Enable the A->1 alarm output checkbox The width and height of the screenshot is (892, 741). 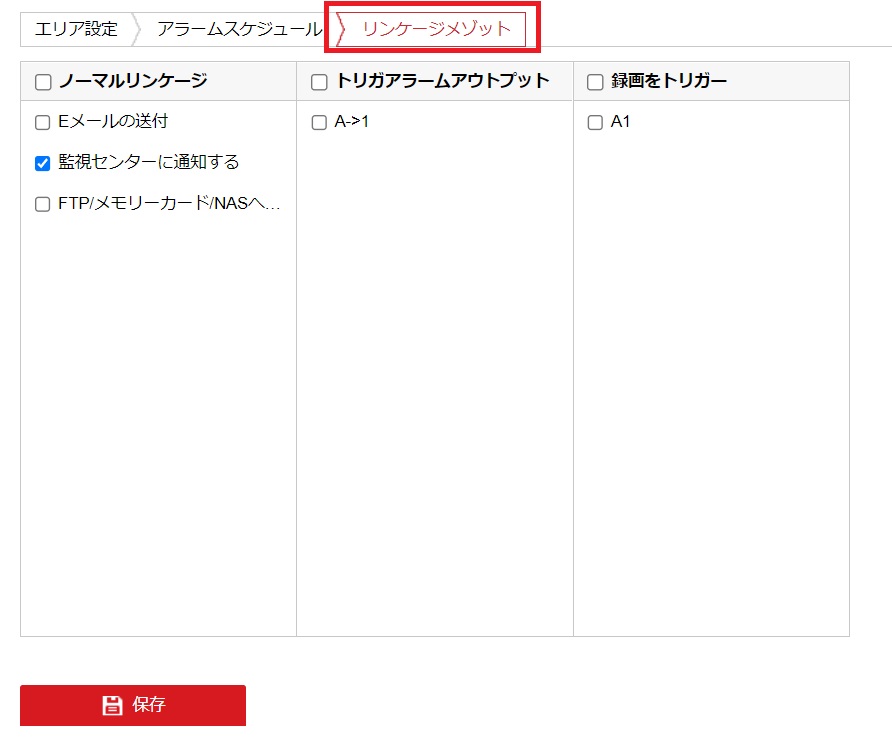[319, 123]
